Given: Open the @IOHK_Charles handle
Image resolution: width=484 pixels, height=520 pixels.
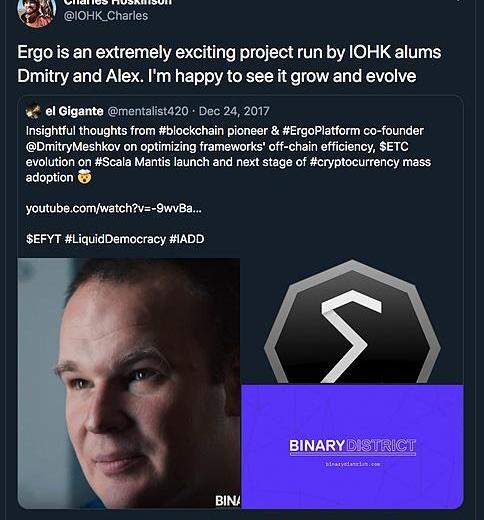Looking at the screenshot, I should [x=106, y=16].
